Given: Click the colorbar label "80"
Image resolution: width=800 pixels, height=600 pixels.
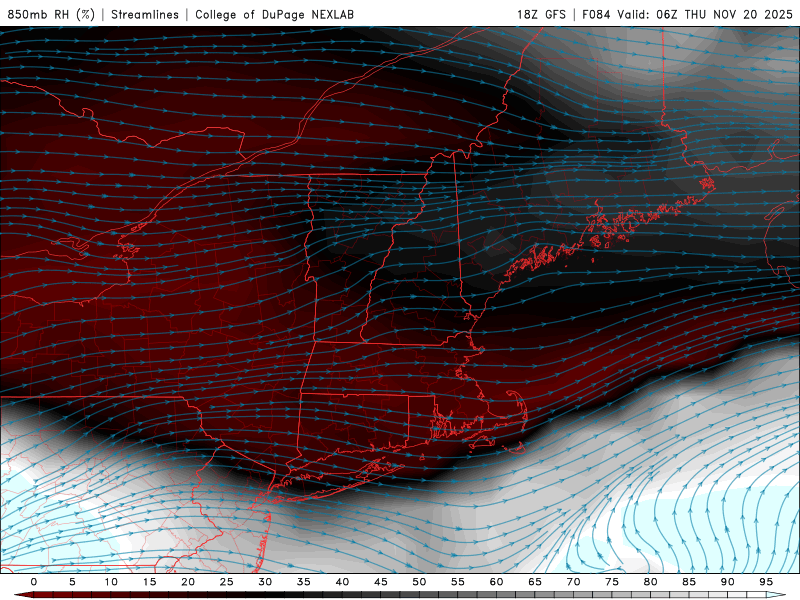Looking at the screenshot, I should pyautogui.click(x=650, y=582).
